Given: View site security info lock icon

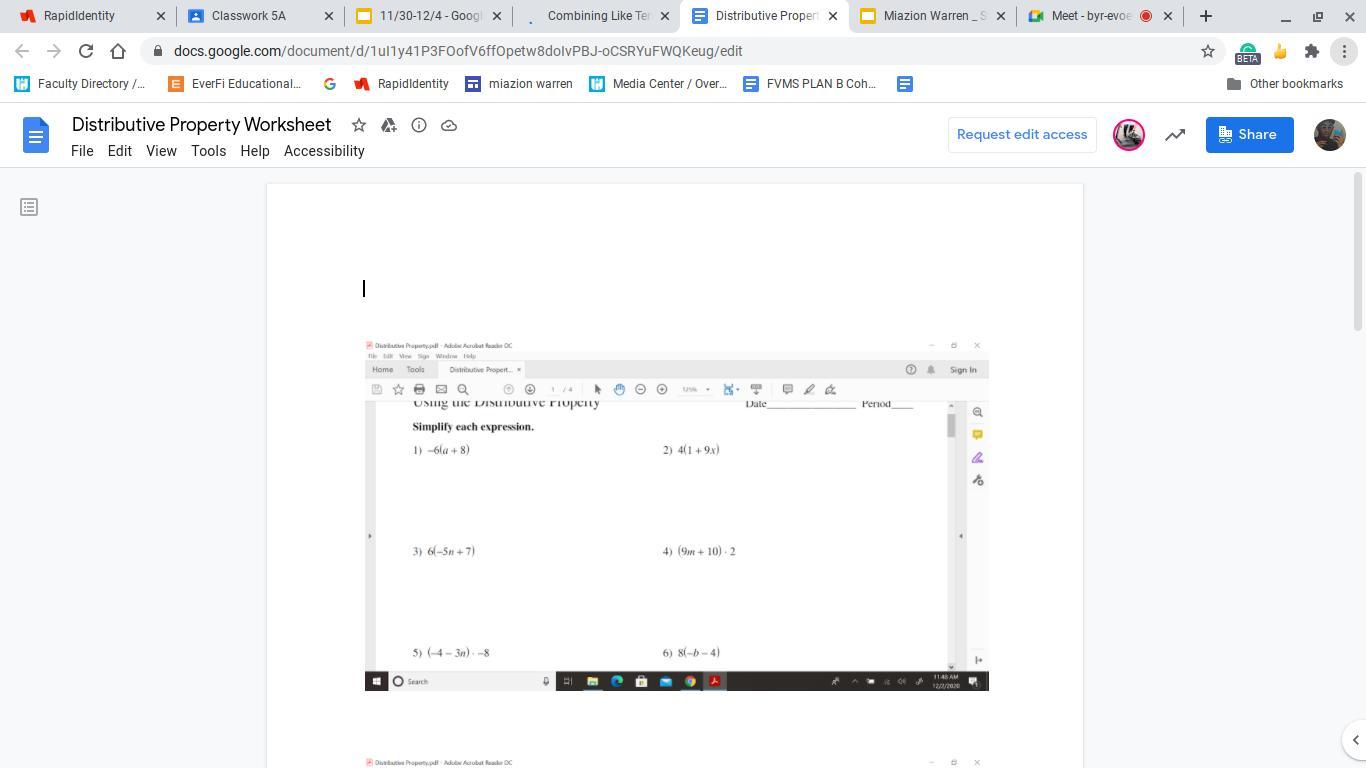Looking at the screenshot, I should click(158, 51).
